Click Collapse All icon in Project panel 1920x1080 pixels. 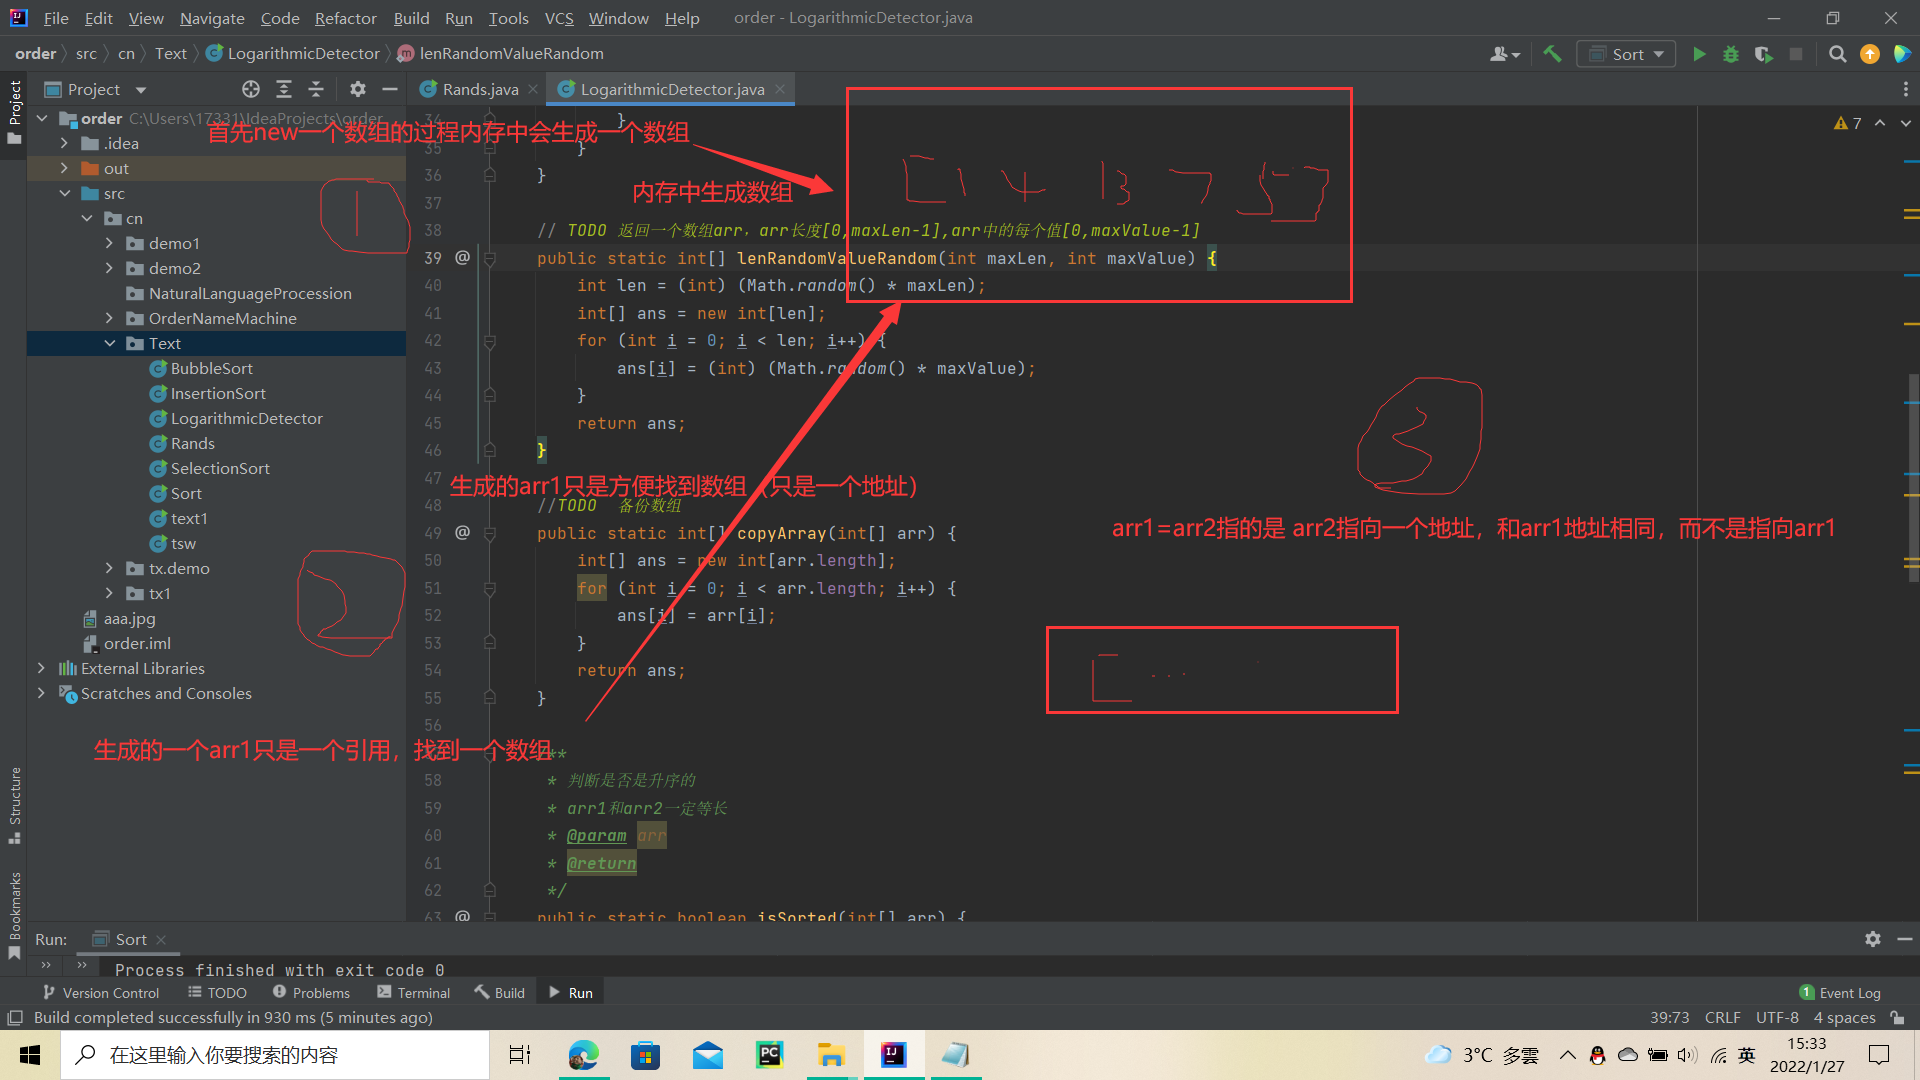(x=316, y=90)
